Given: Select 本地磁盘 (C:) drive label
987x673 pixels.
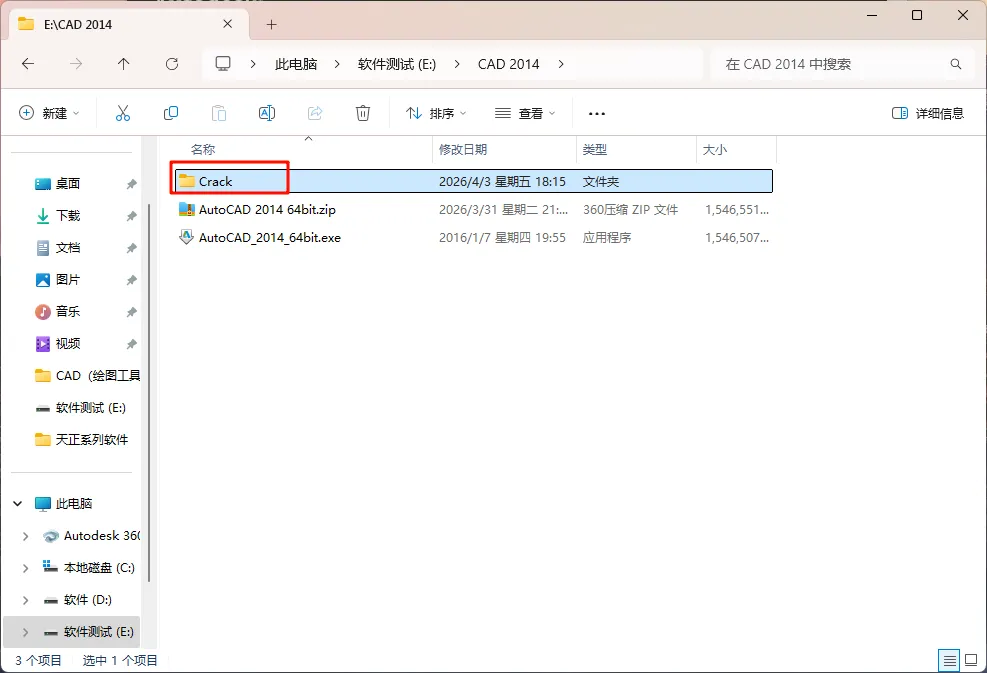Looking at the screenshot, I should [99, 568].
